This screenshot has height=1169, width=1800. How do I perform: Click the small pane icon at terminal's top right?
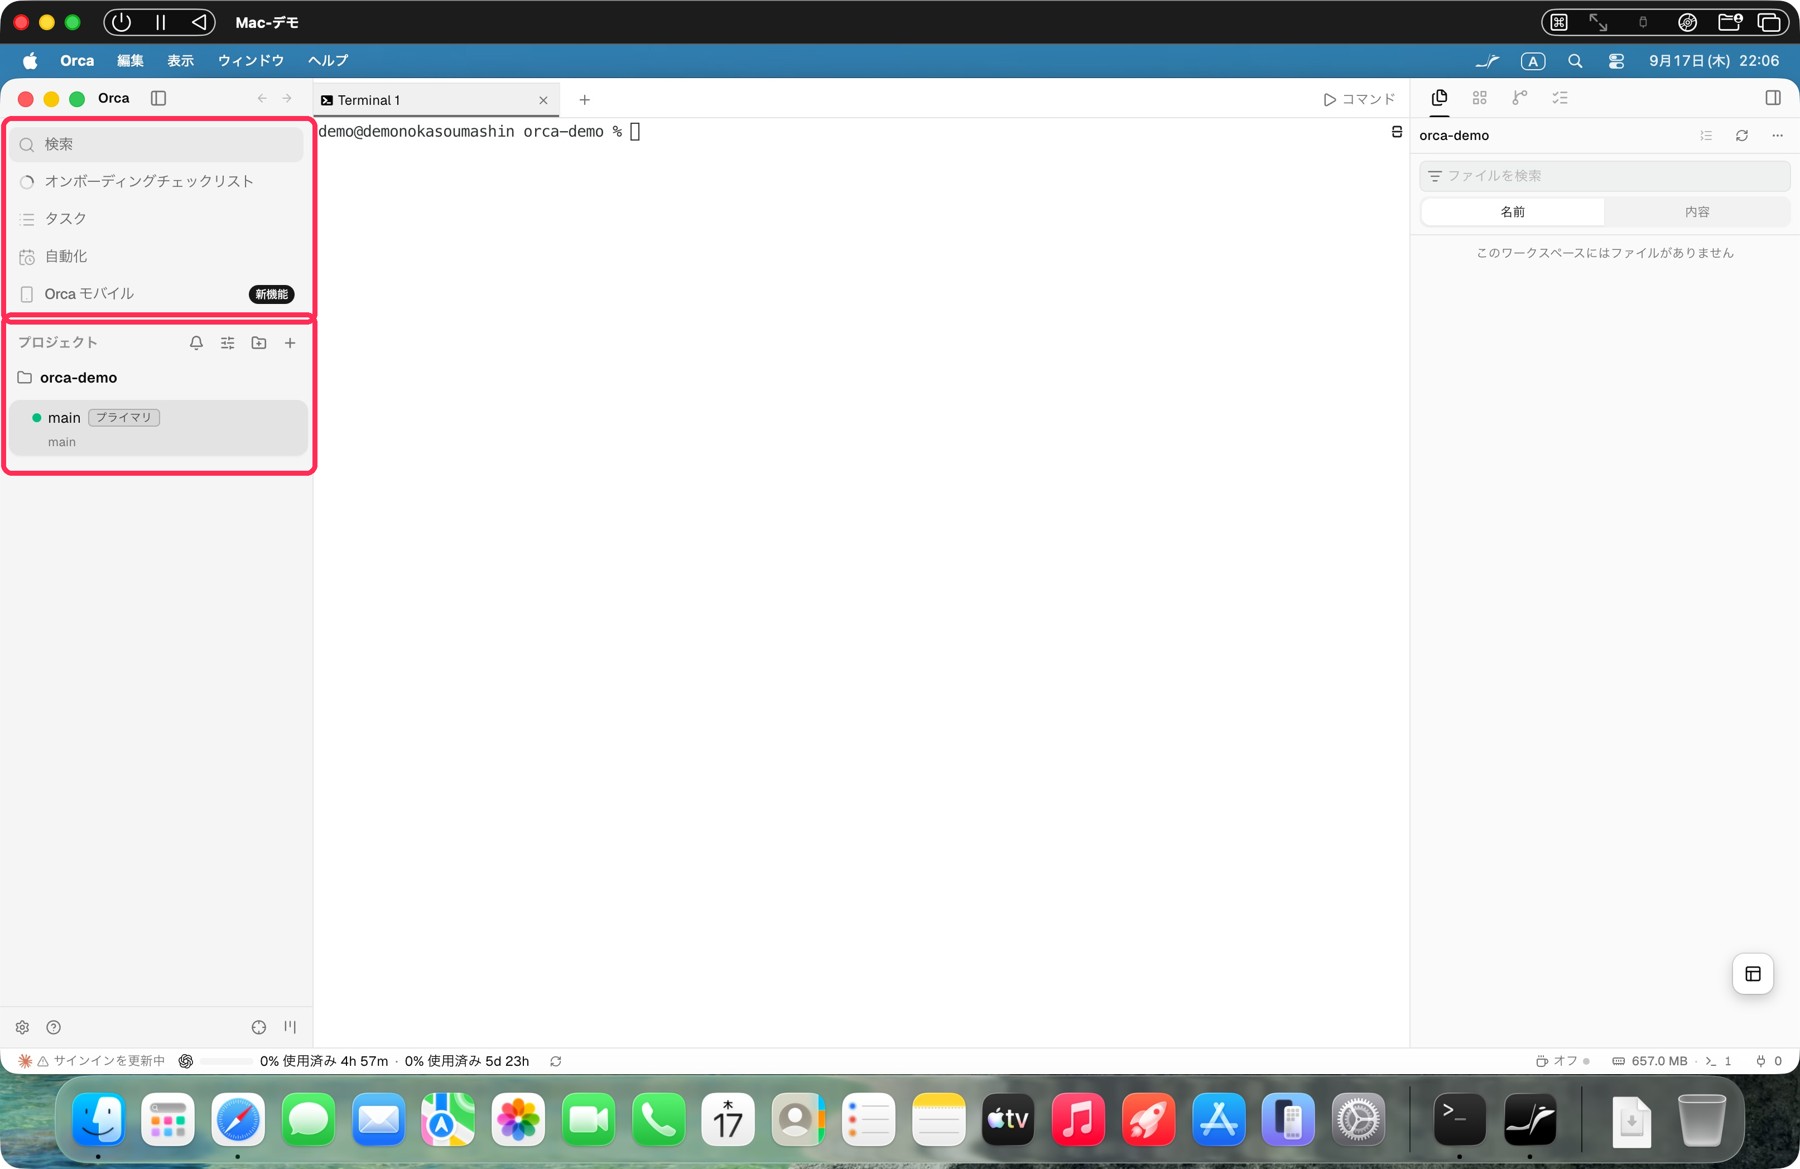coord(1397,132)
